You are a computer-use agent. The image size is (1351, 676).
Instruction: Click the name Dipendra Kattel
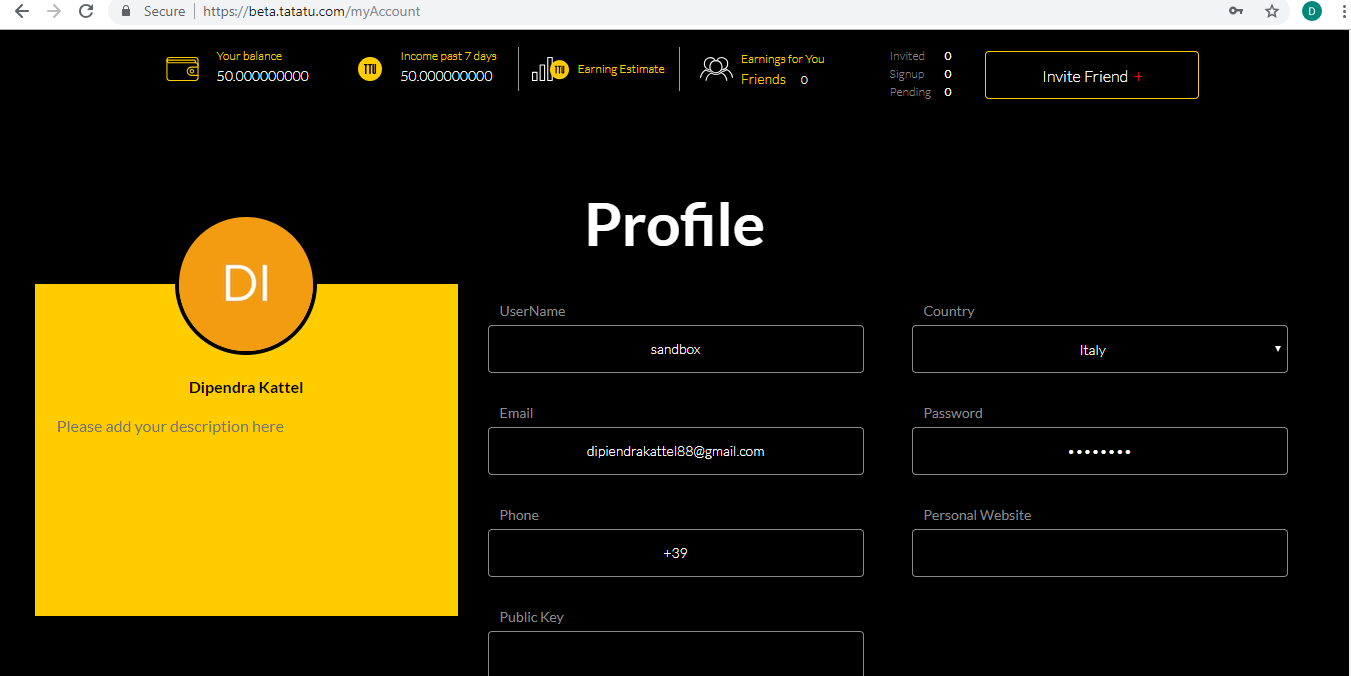(246, 388)
